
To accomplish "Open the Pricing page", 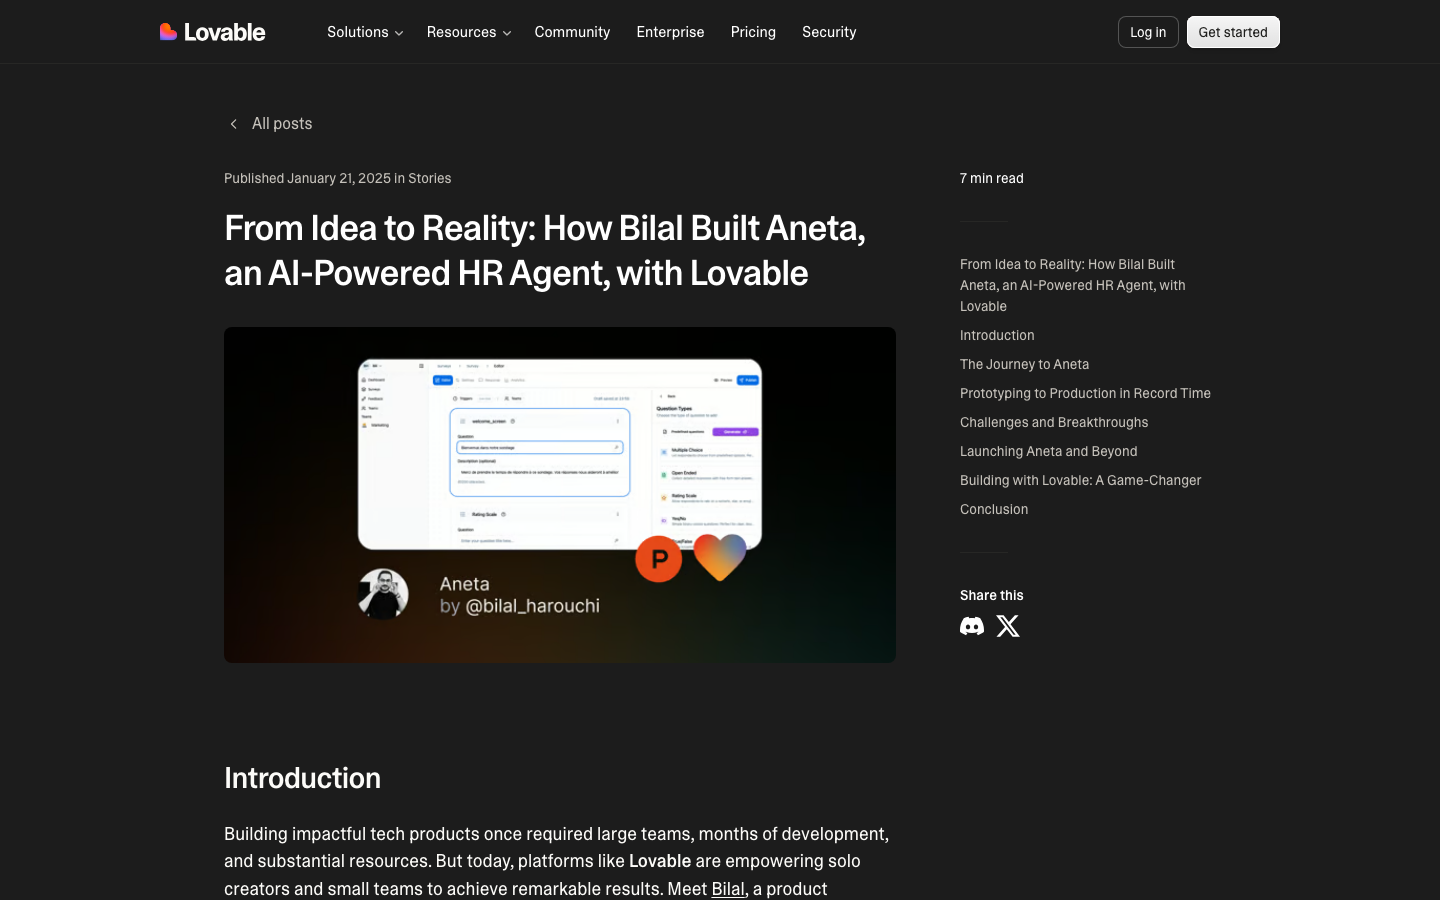I will 753,32.
